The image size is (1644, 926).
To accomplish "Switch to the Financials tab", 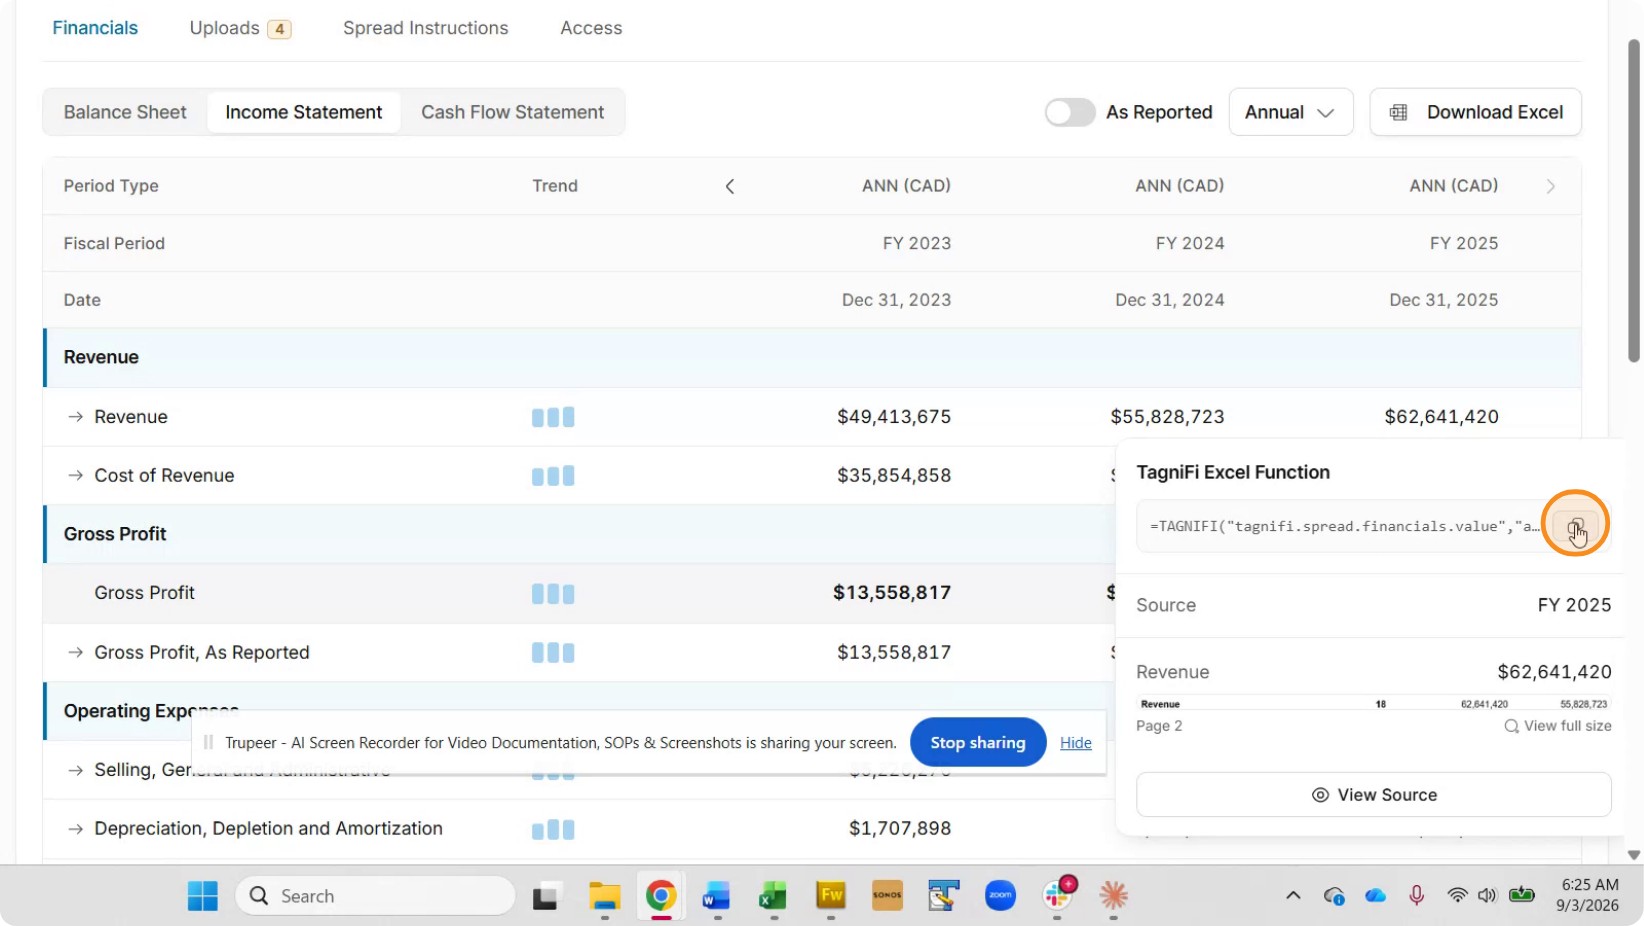I will (x=95, y=28).
